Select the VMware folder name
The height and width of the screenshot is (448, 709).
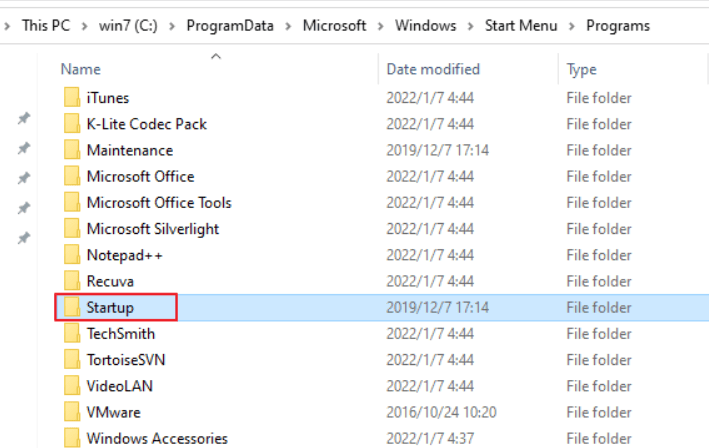pyautogui.click(x=113, y=412)
